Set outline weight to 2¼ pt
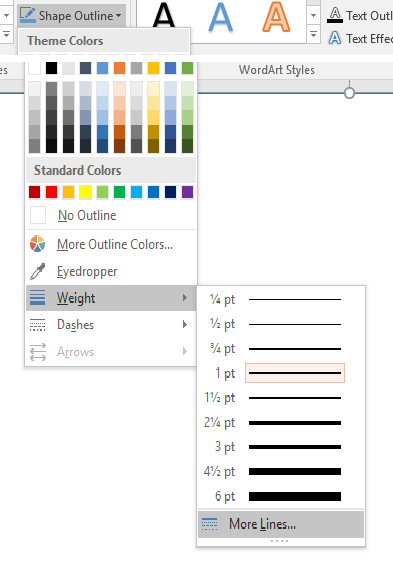Image resolution: width=393 pixels, height=563 pixels. click(x=281, y=423)
